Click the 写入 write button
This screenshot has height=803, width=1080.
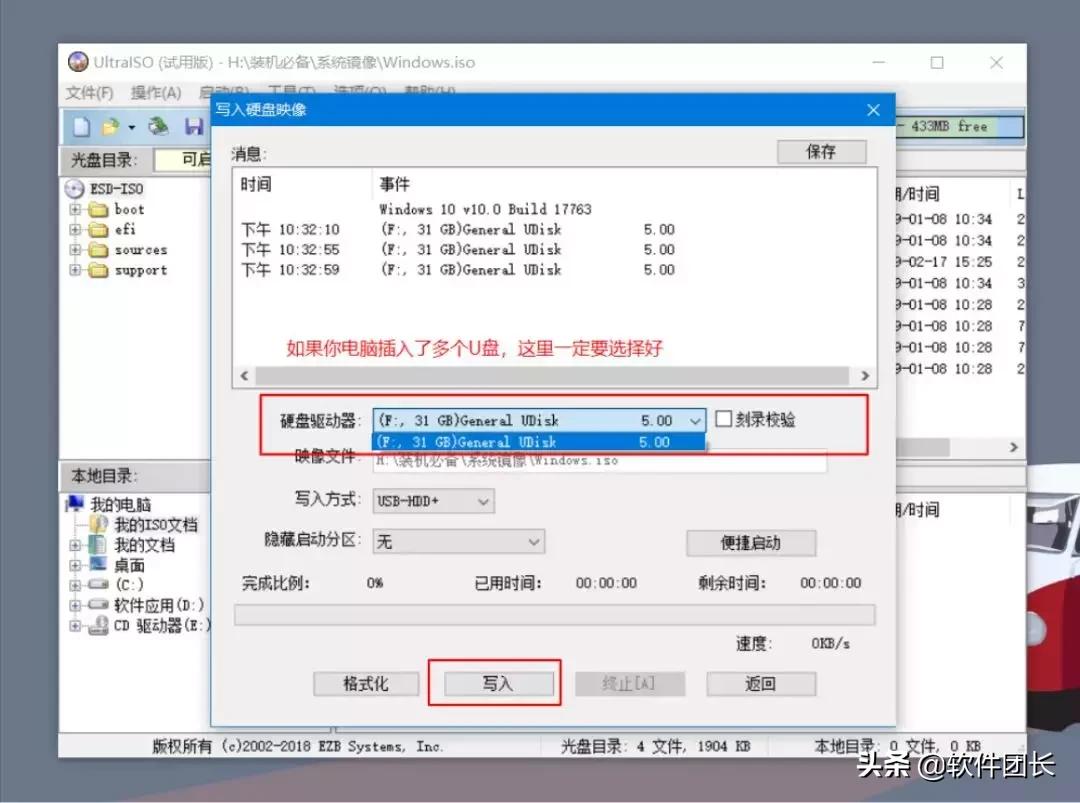(x=498, y=683)
